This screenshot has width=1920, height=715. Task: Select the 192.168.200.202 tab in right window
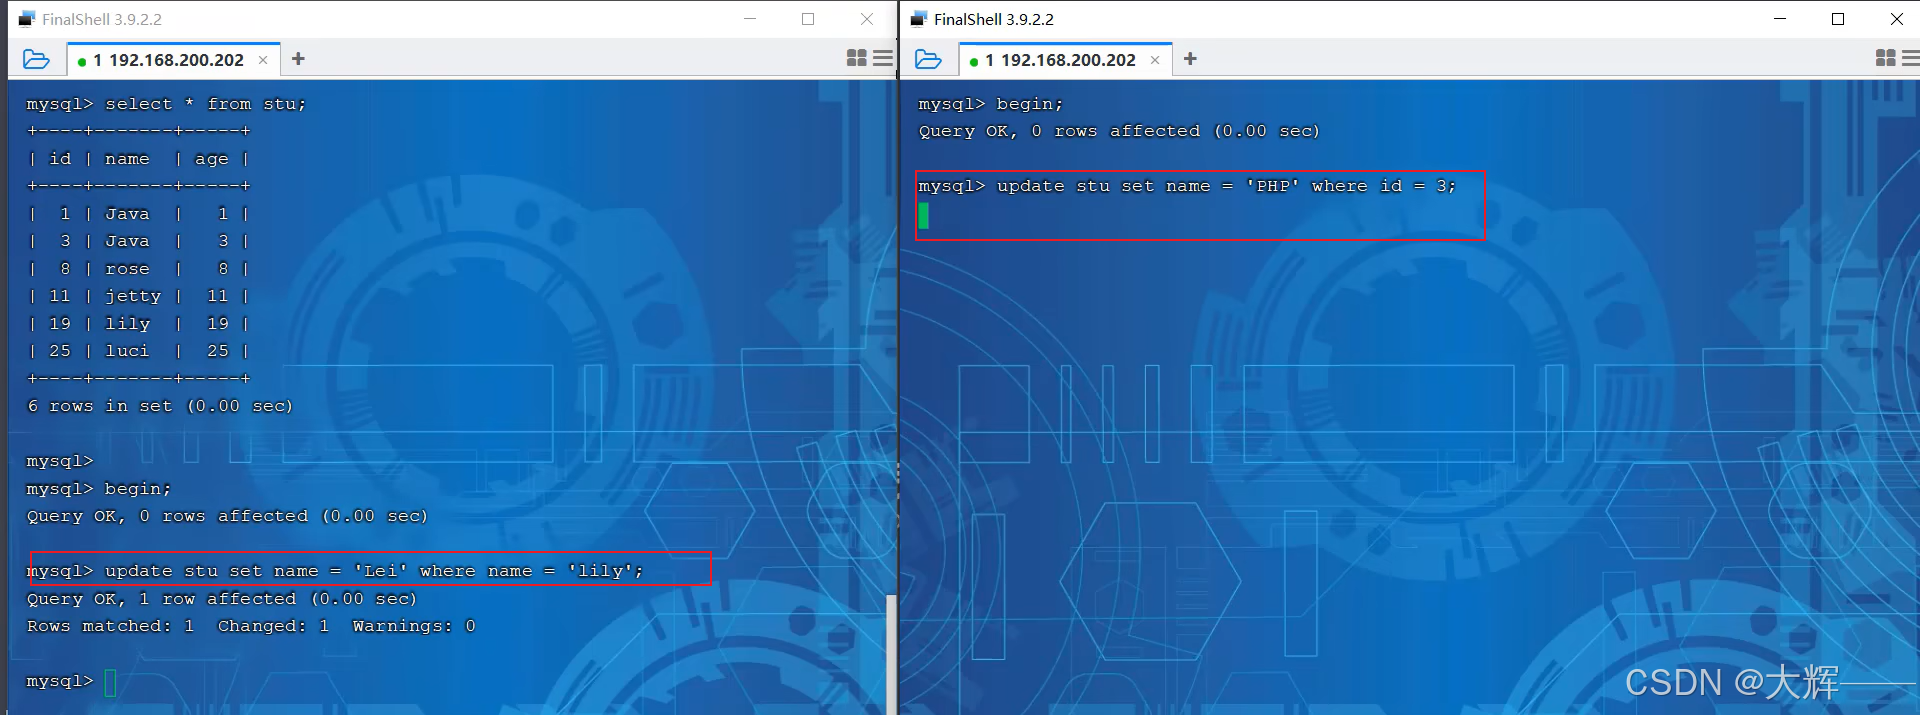pyautogui.click(x=1065, y=60)
